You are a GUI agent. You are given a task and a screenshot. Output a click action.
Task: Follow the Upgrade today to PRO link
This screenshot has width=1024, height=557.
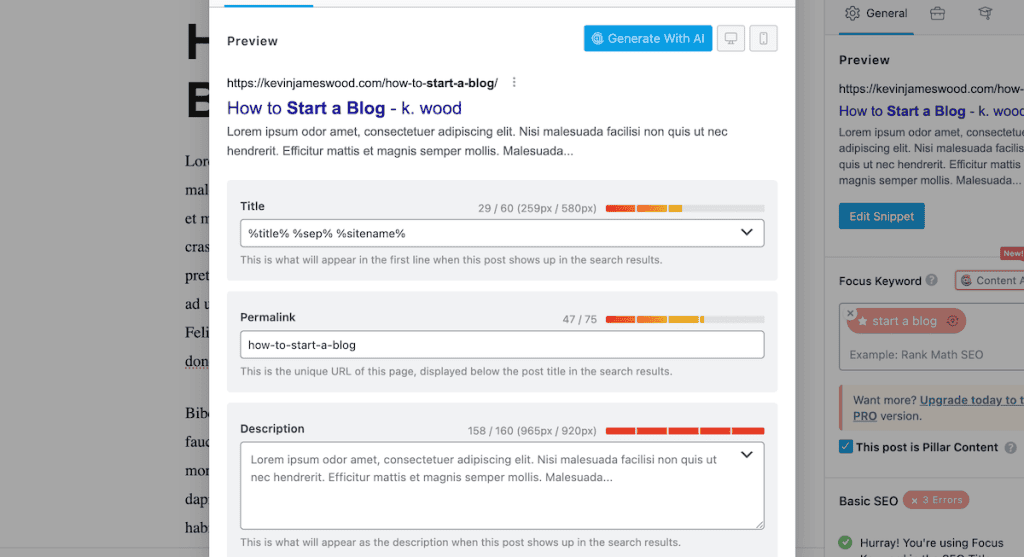(x=940, y=407)
